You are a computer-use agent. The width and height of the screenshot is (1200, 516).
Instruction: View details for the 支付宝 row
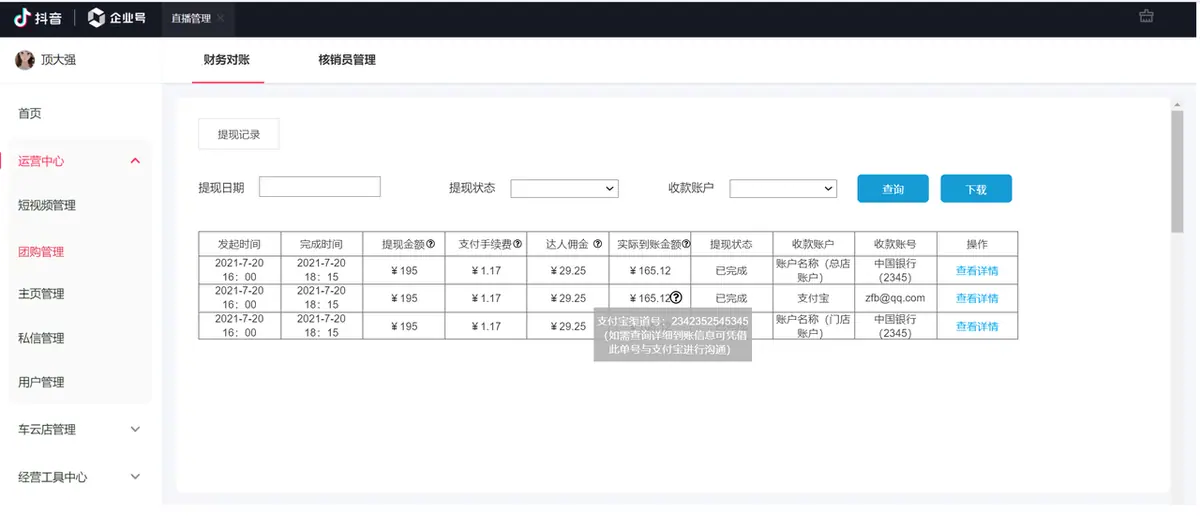[x=977, y=298]
